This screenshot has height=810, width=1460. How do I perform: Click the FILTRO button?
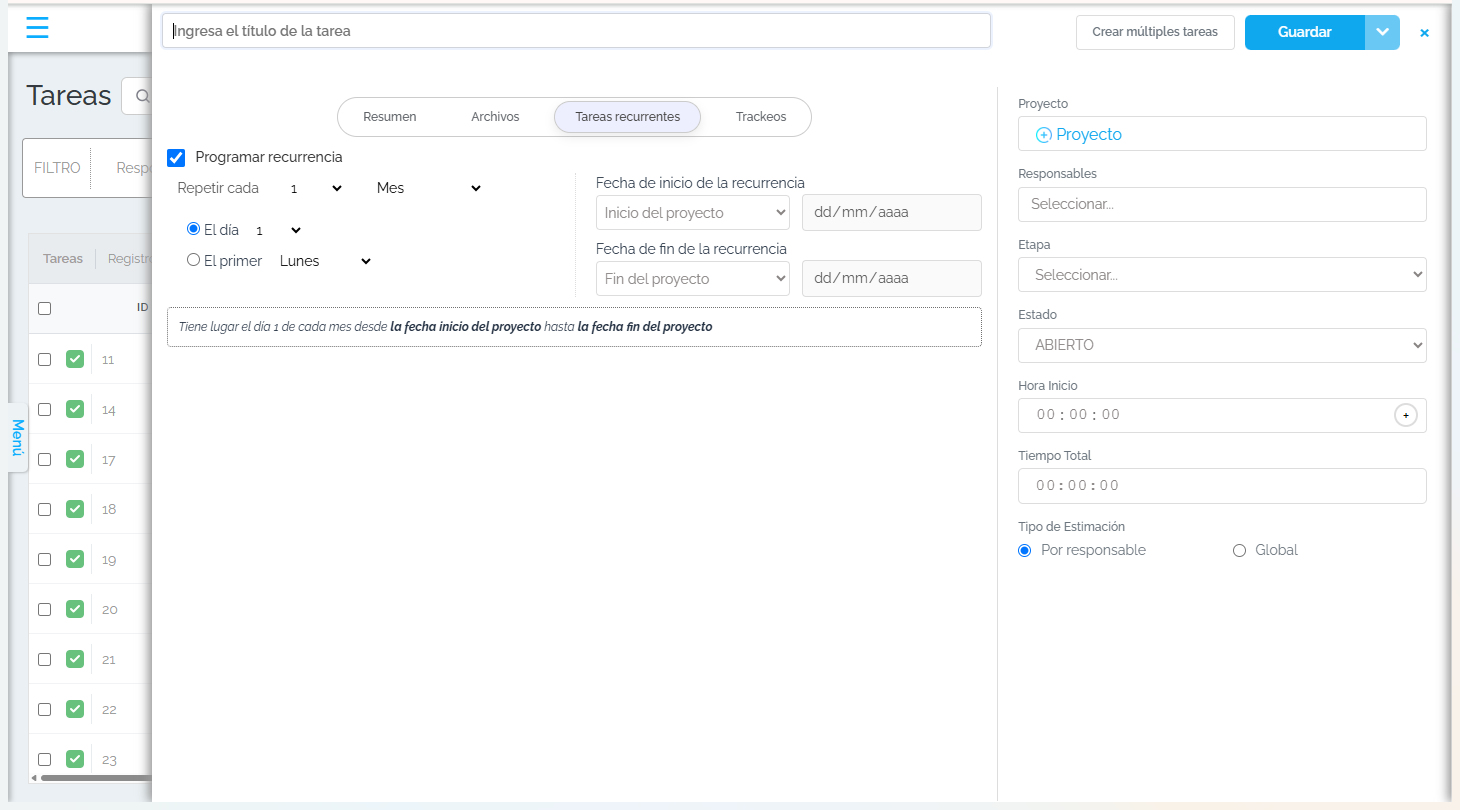click(x=57, y=168)
